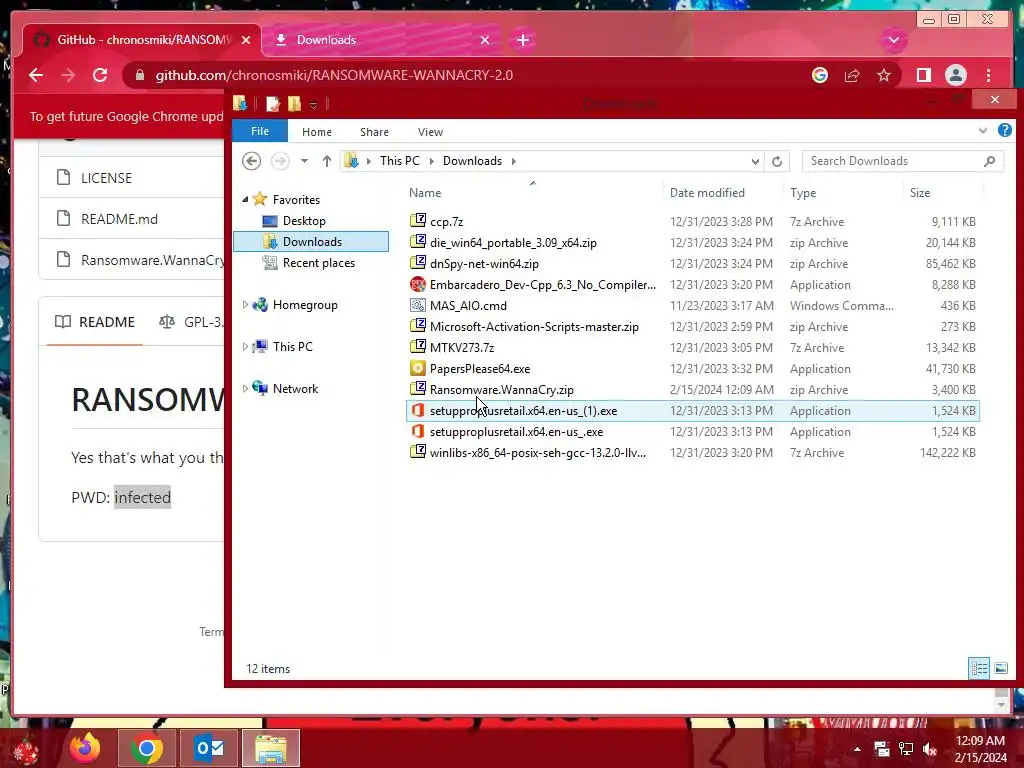Open Chrome share page icon
1024x768 pixels.
pos(852,76)
